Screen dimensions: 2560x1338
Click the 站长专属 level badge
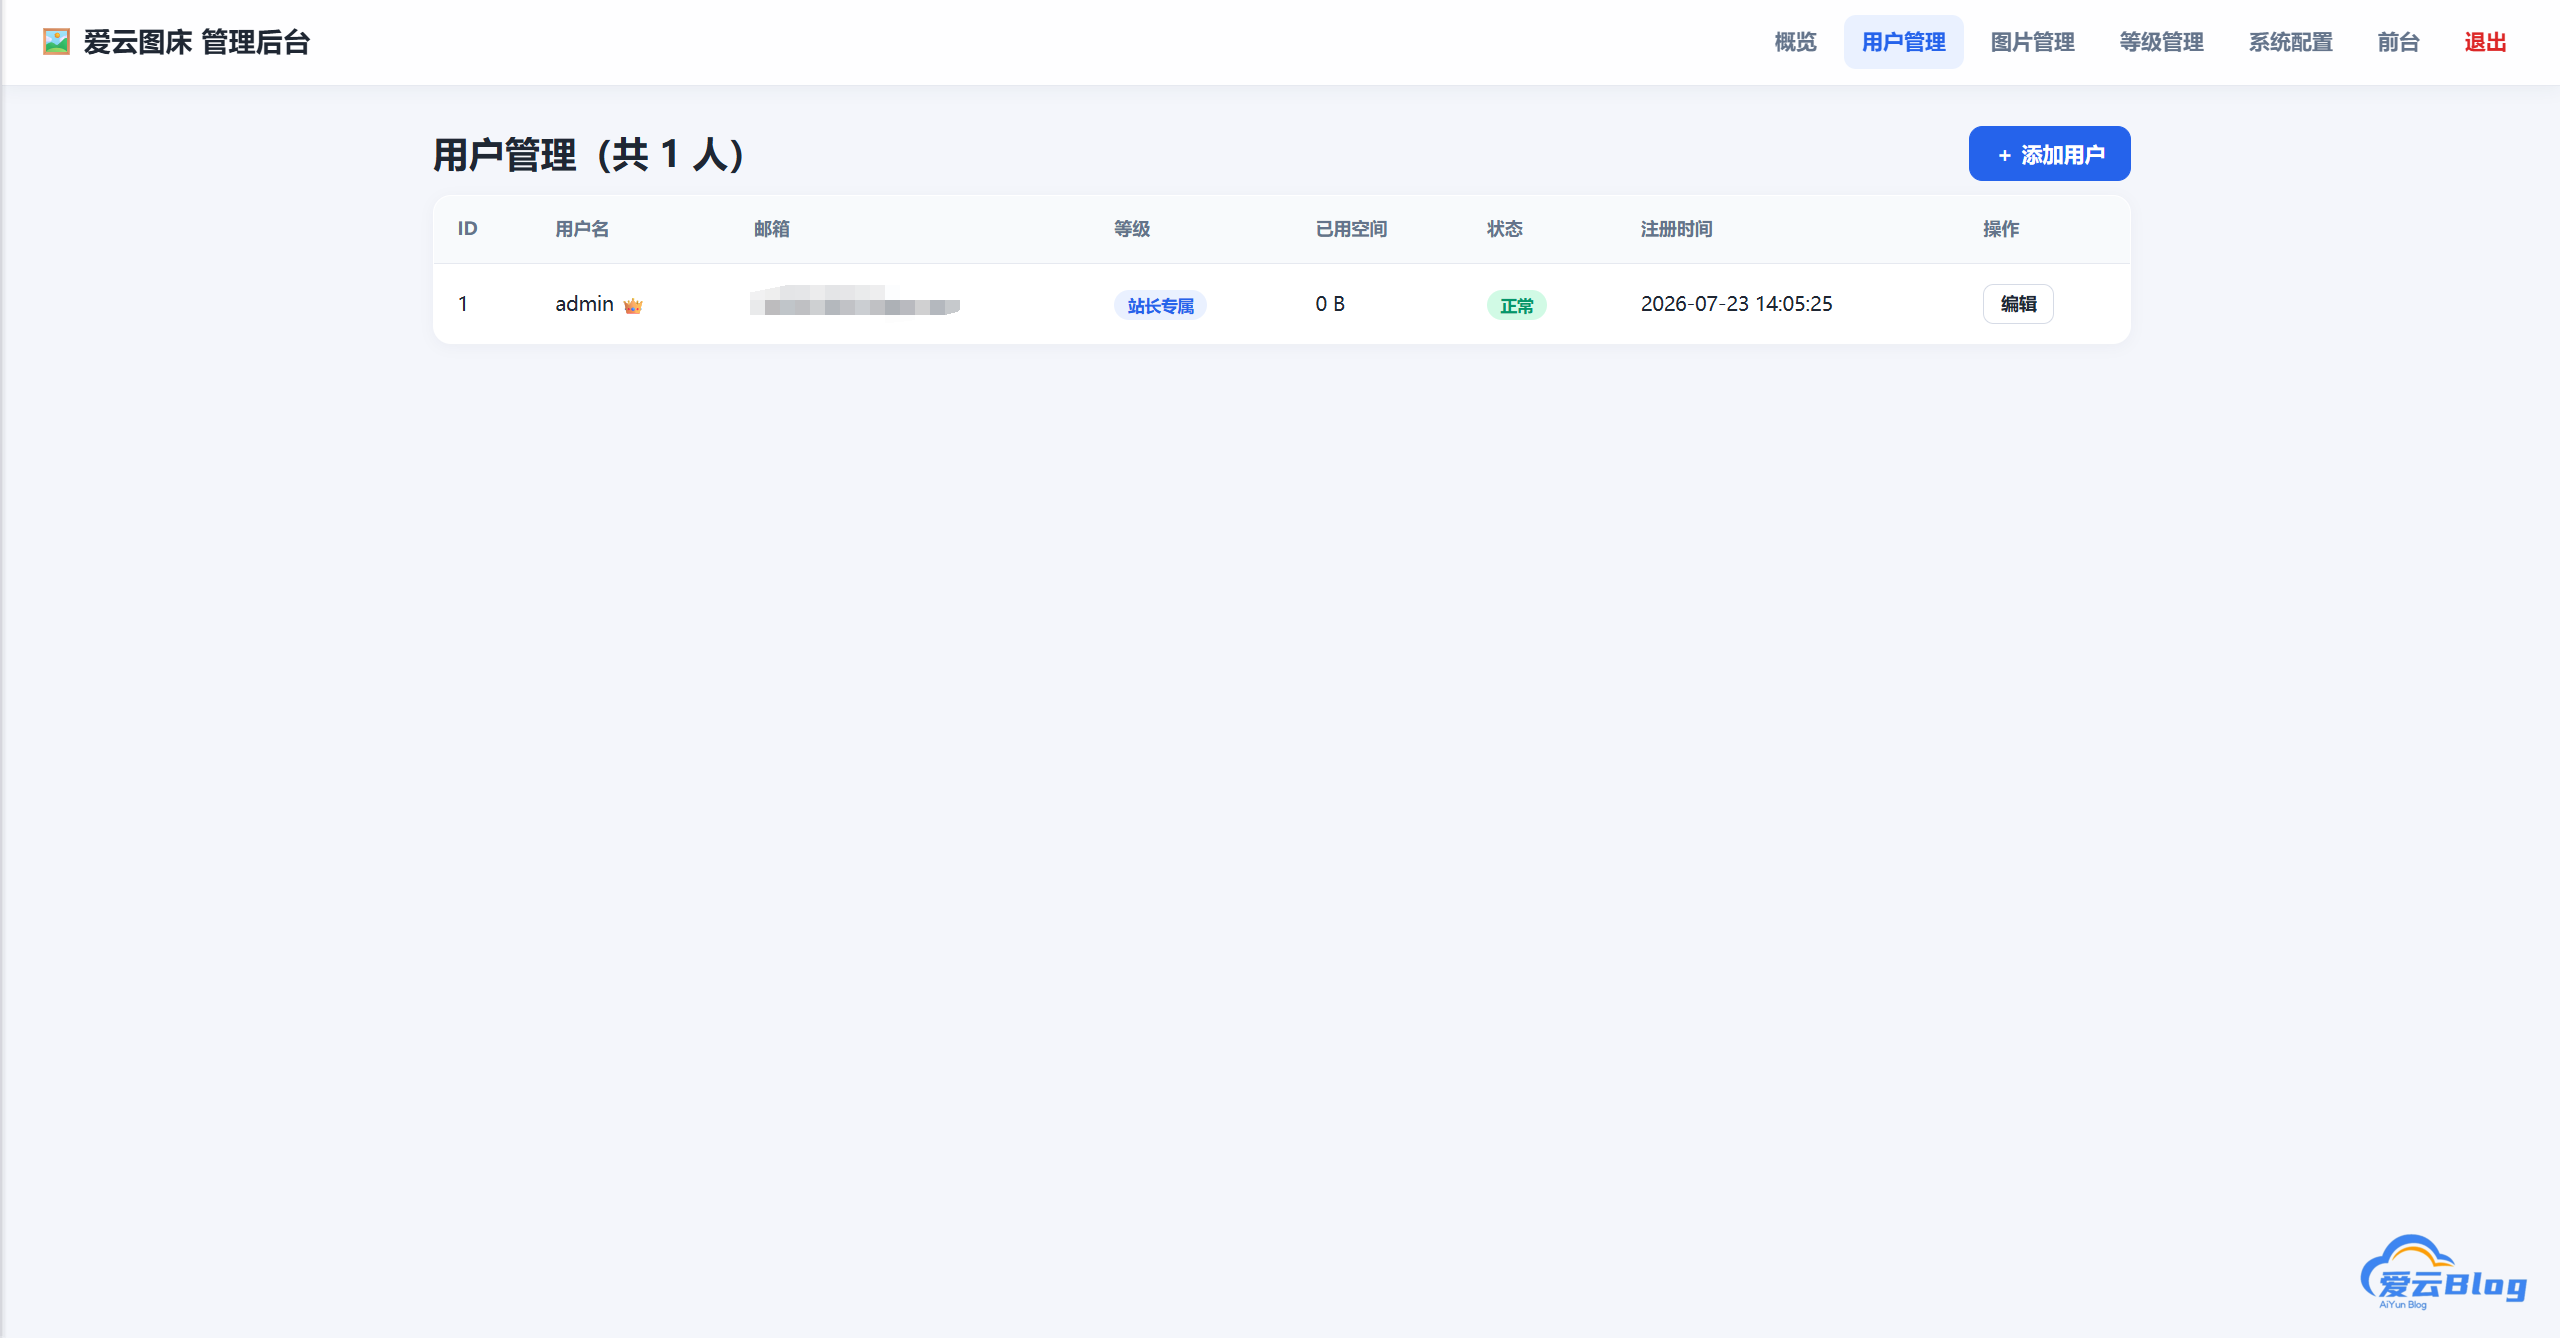pyautogui.click(x=1160, y=305)
